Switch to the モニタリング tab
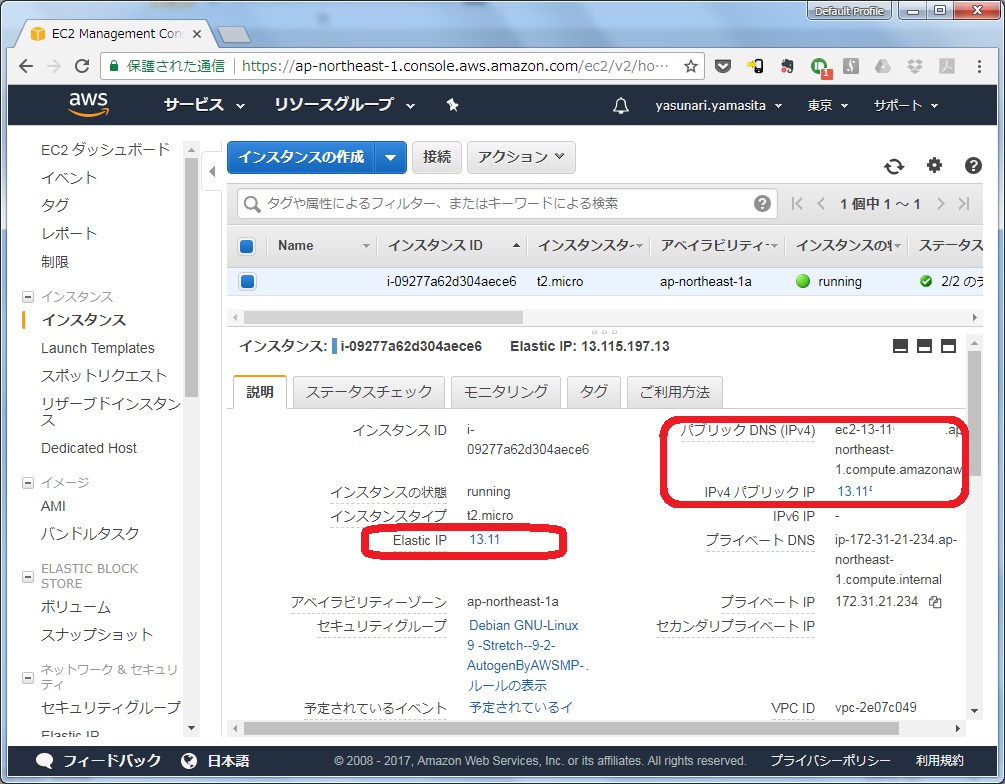This screenshot has height=784, width=1005. 506,392
